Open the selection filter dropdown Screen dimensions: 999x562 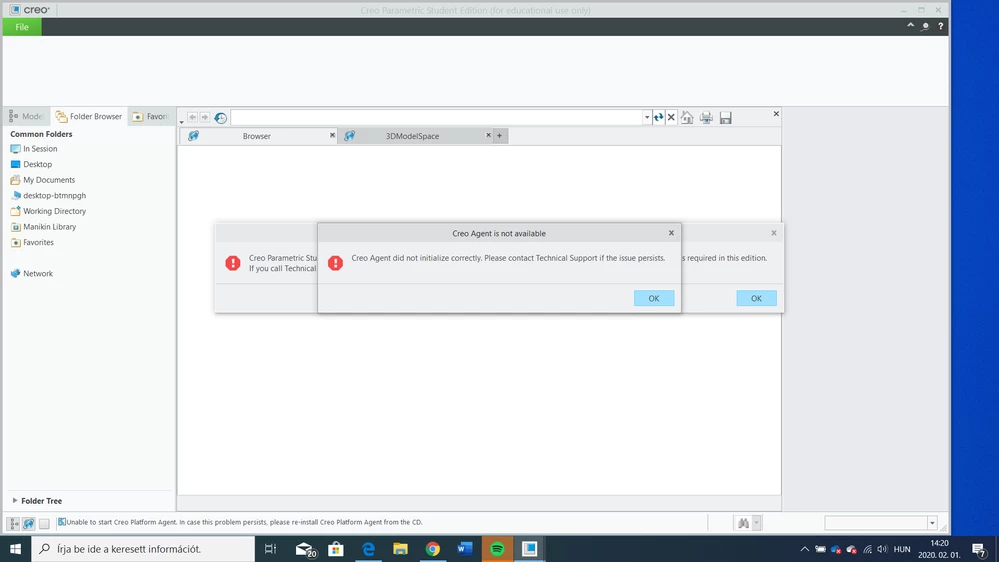pyautogui.click(x=931, y=523)
